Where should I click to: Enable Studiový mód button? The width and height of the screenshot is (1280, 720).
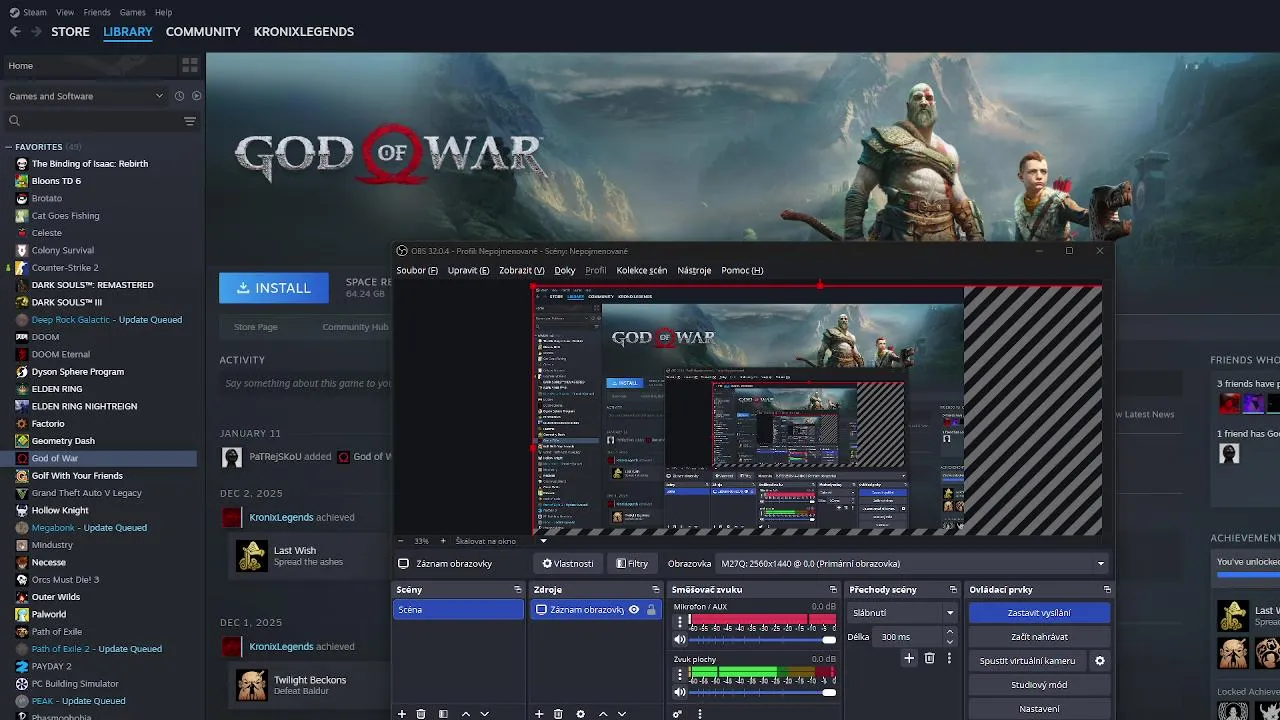click(1039, 685)
